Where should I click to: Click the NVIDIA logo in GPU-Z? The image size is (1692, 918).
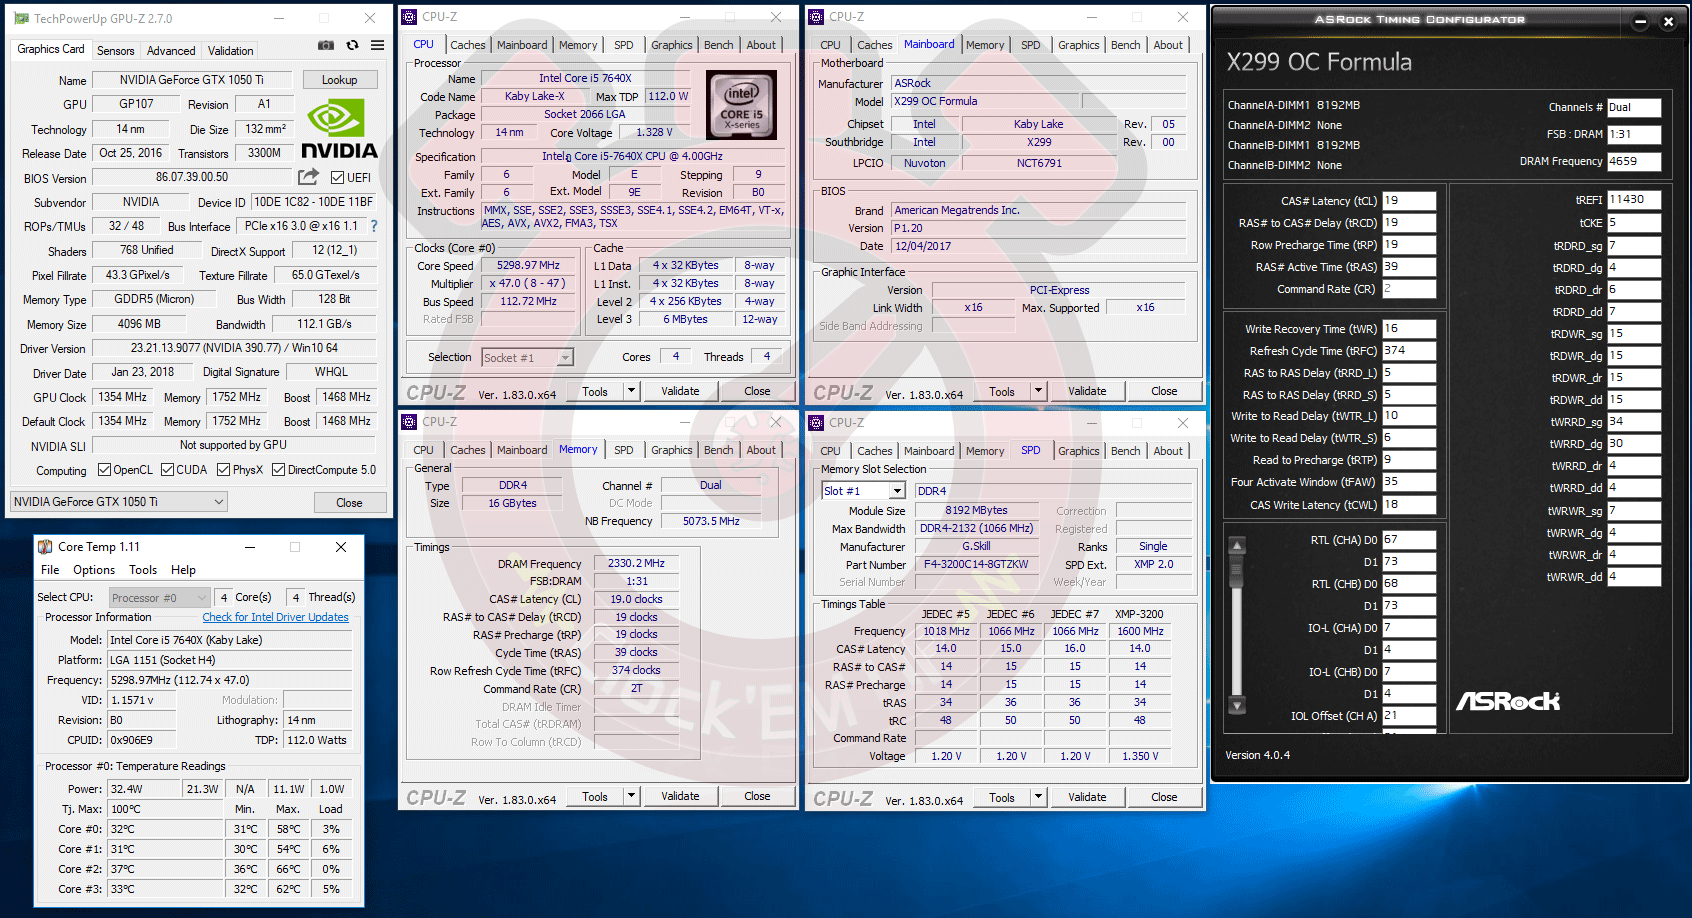[339, 131]
